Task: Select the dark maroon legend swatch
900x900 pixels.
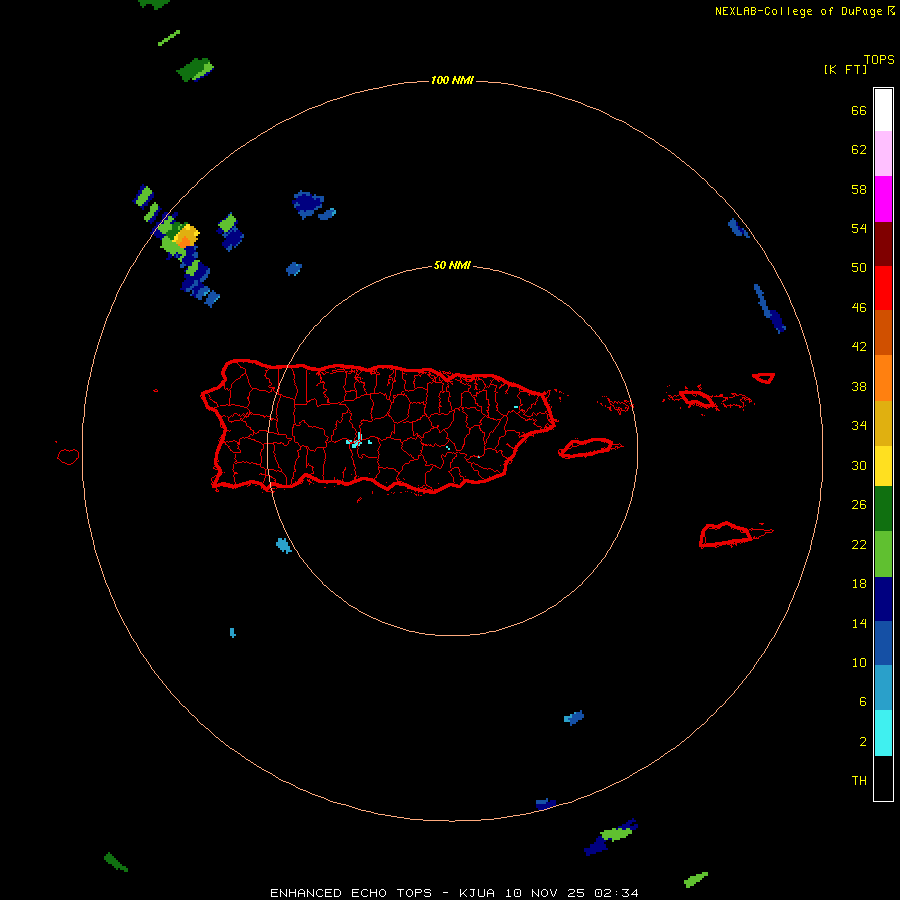Action: click(x=883, y=244)
